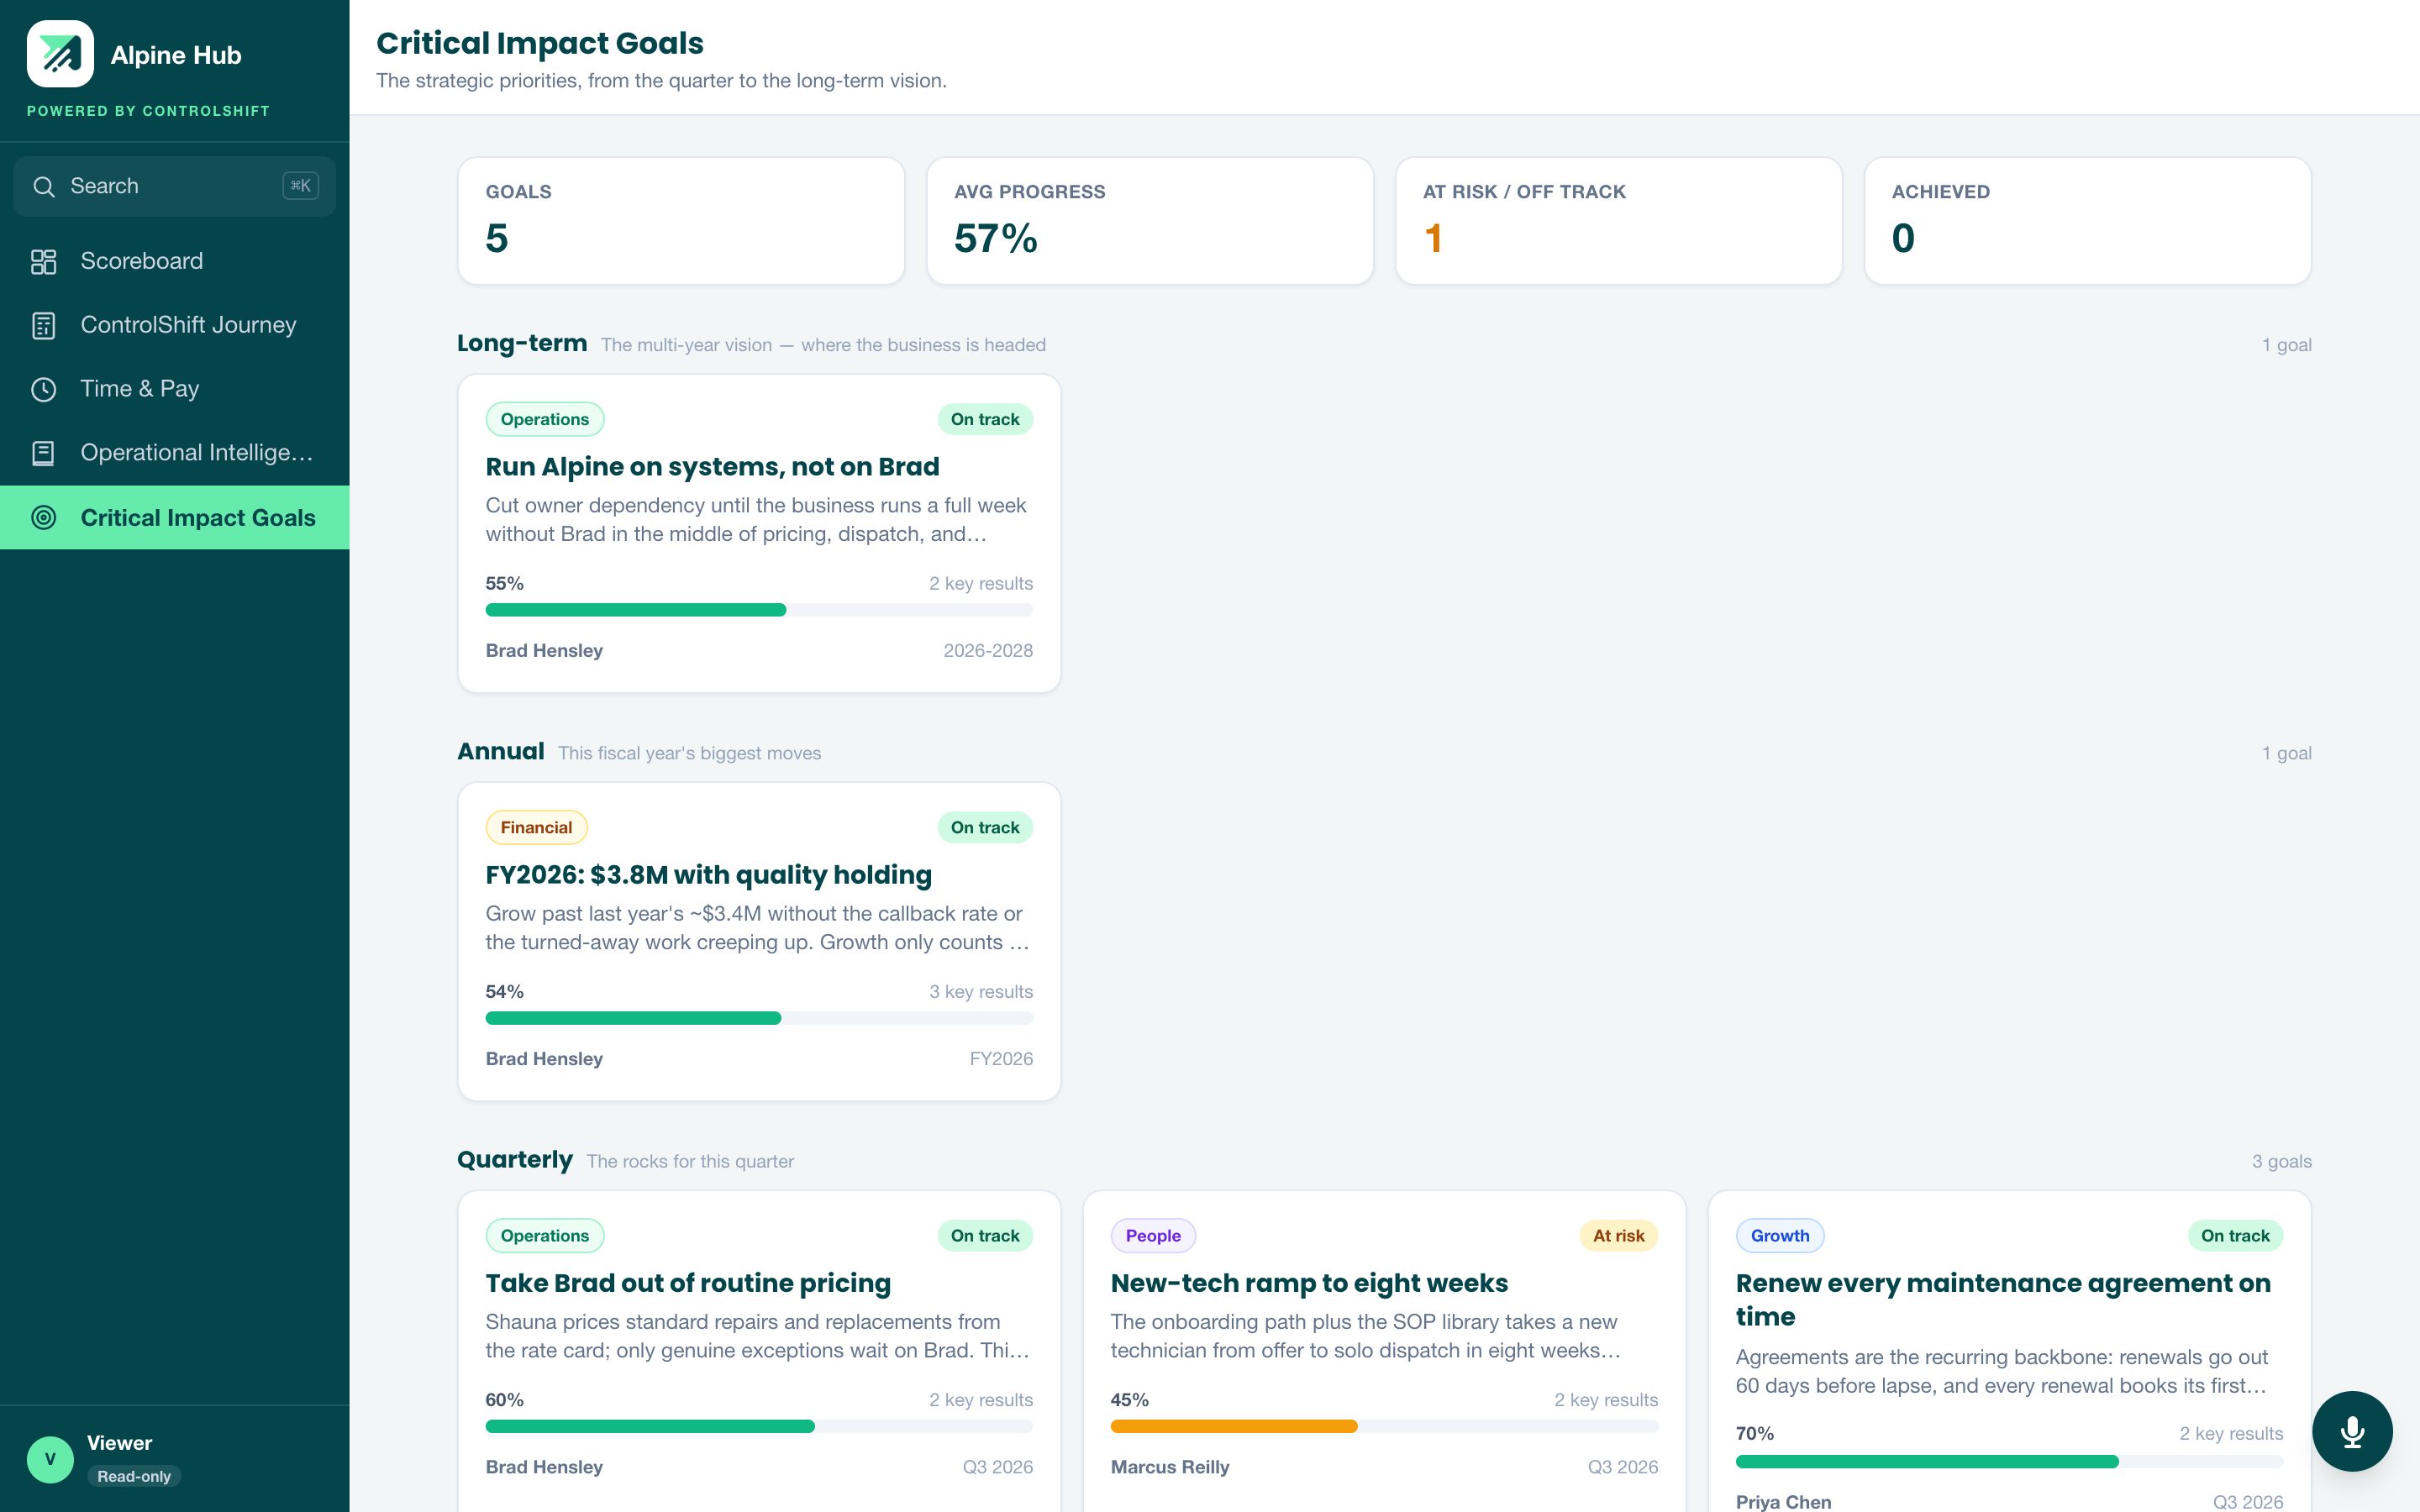The height and width of the screenshot is (1512, 2420).
Task: Click the '3 goals' count label
Action: point(2281,1161)
